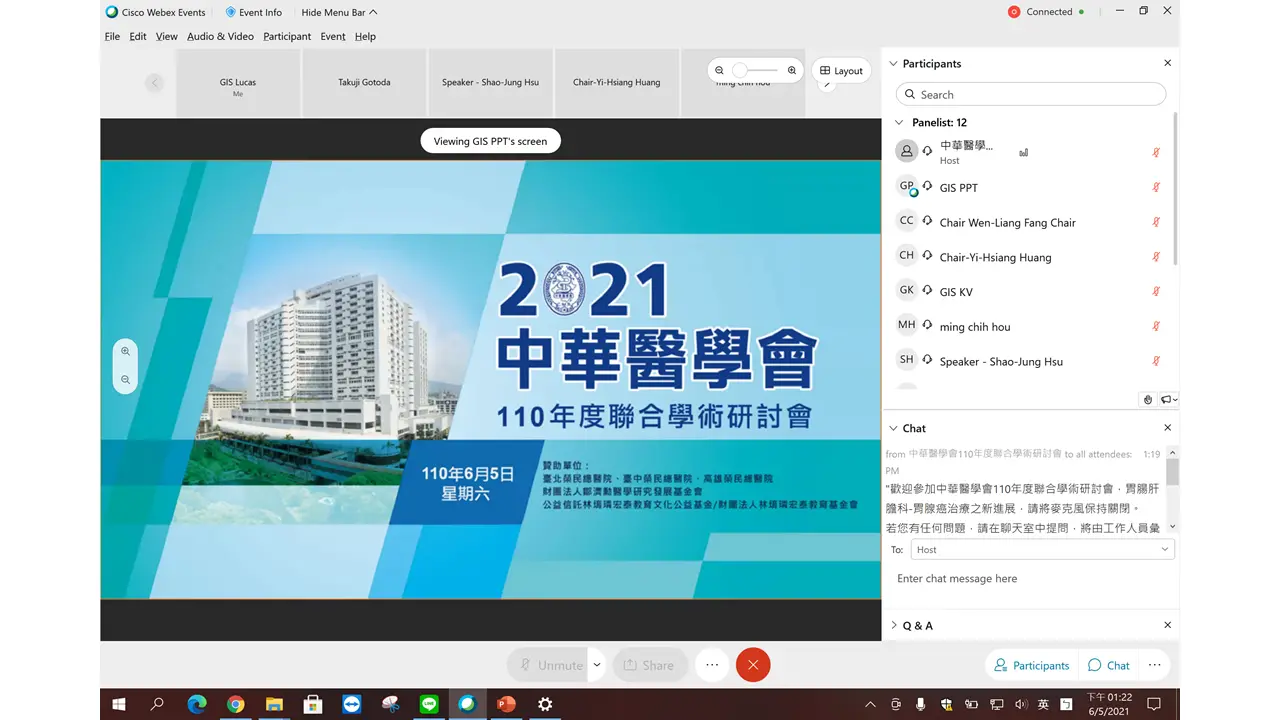
Task: Click the red leave event button
Action: (753, 665)
